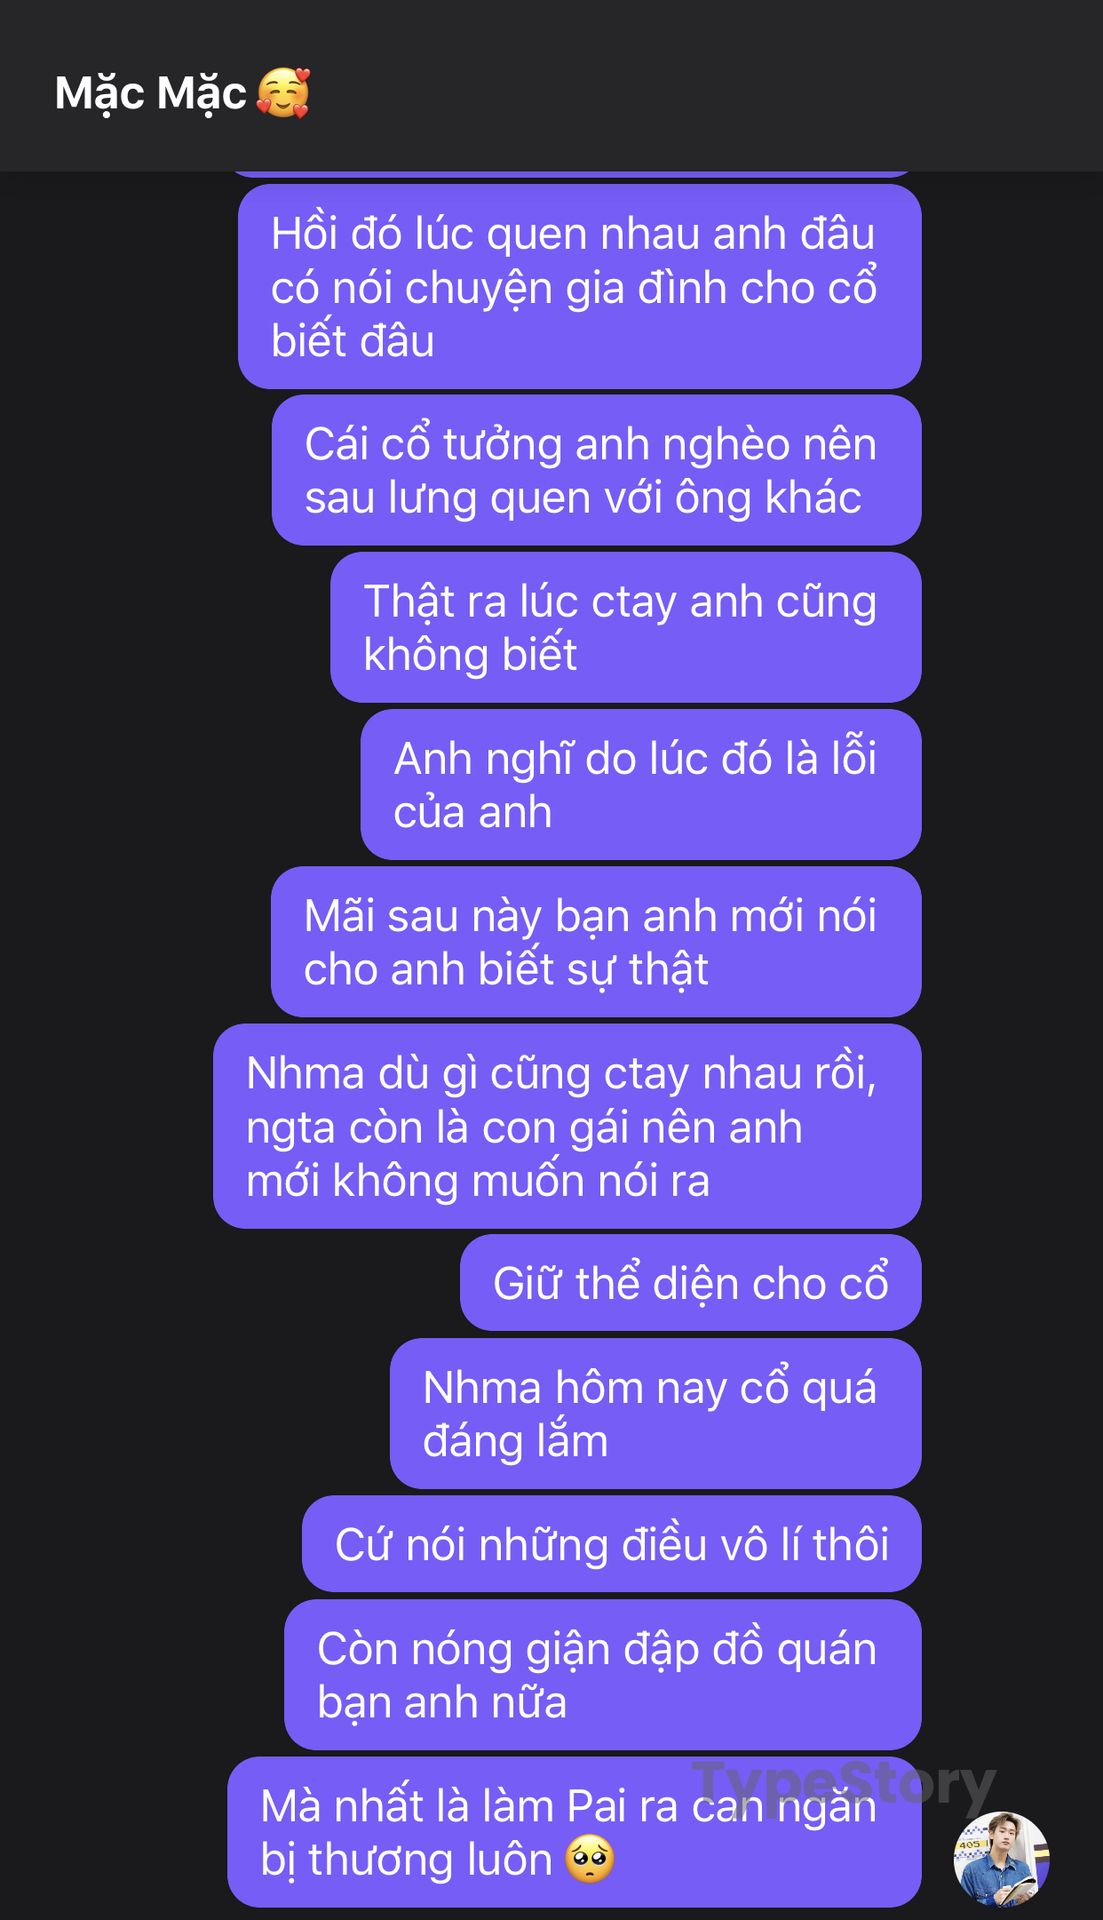Tap the sender avatar photo thumbnail
The width and height of the screenshot is (1103, 1920).
point(1001,1859)
